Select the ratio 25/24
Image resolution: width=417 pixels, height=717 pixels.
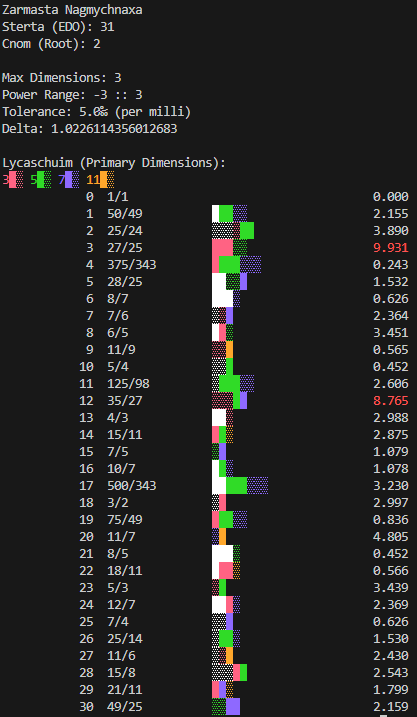click(x=125, y=231)
